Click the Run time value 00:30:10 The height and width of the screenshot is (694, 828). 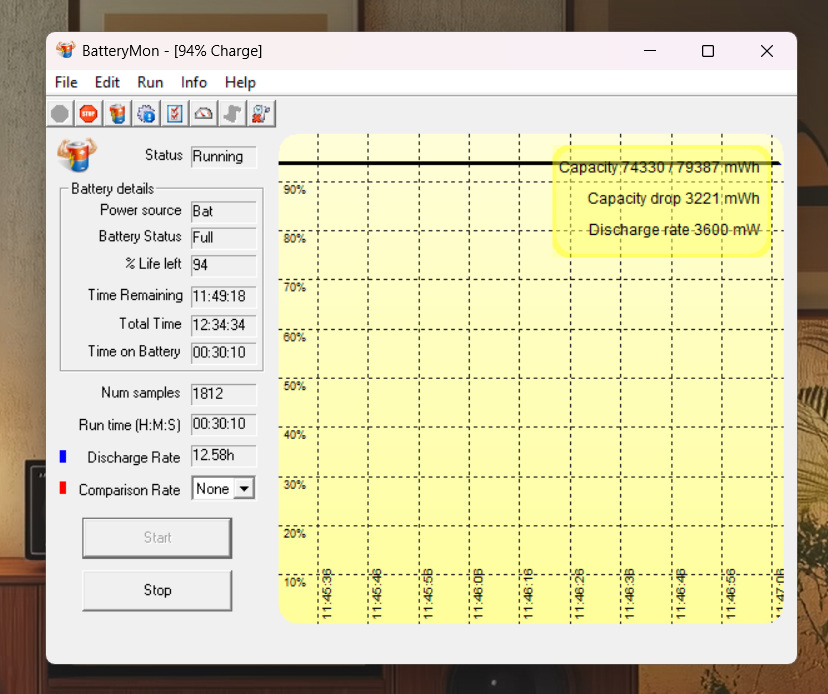(224, 424)
